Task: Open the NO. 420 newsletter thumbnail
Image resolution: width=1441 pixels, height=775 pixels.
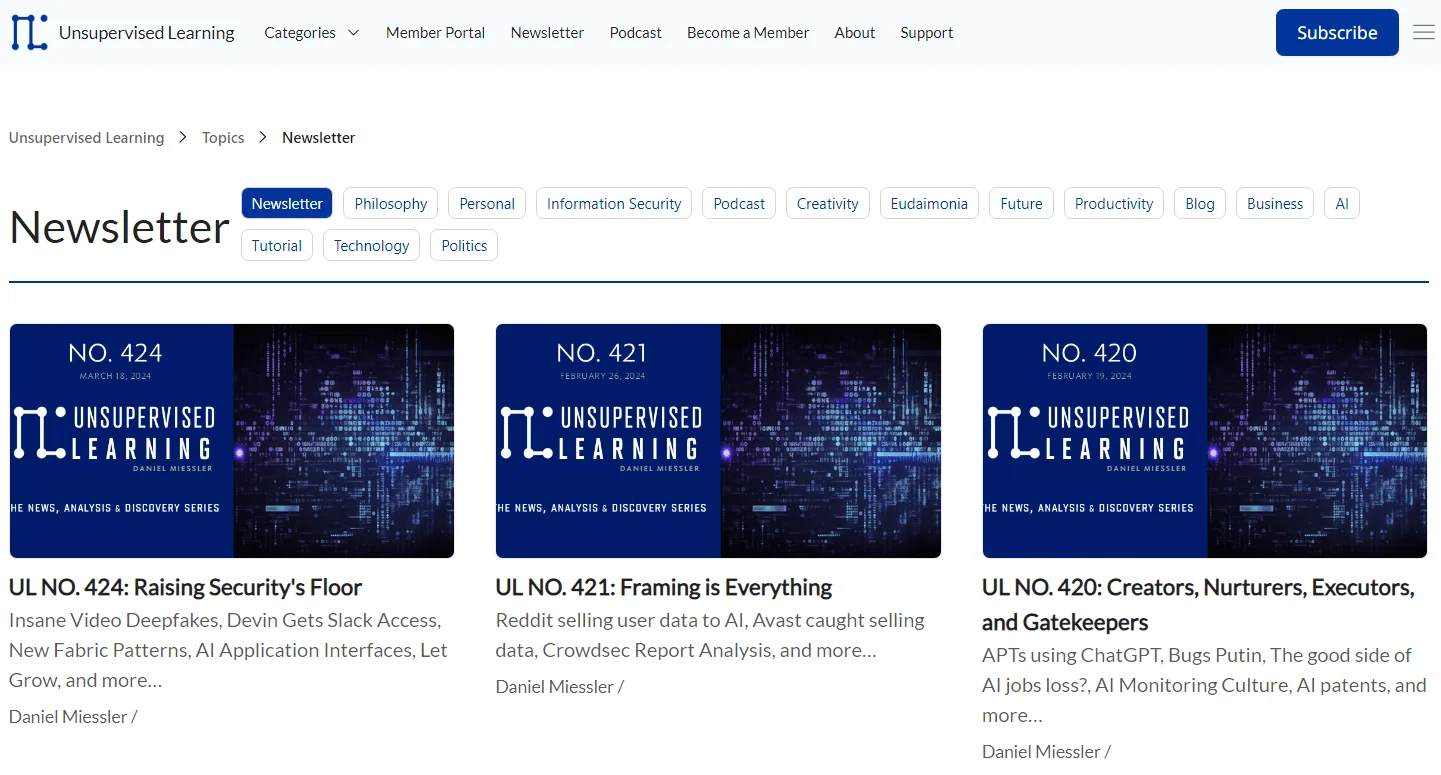Action: pos(1205,441)
